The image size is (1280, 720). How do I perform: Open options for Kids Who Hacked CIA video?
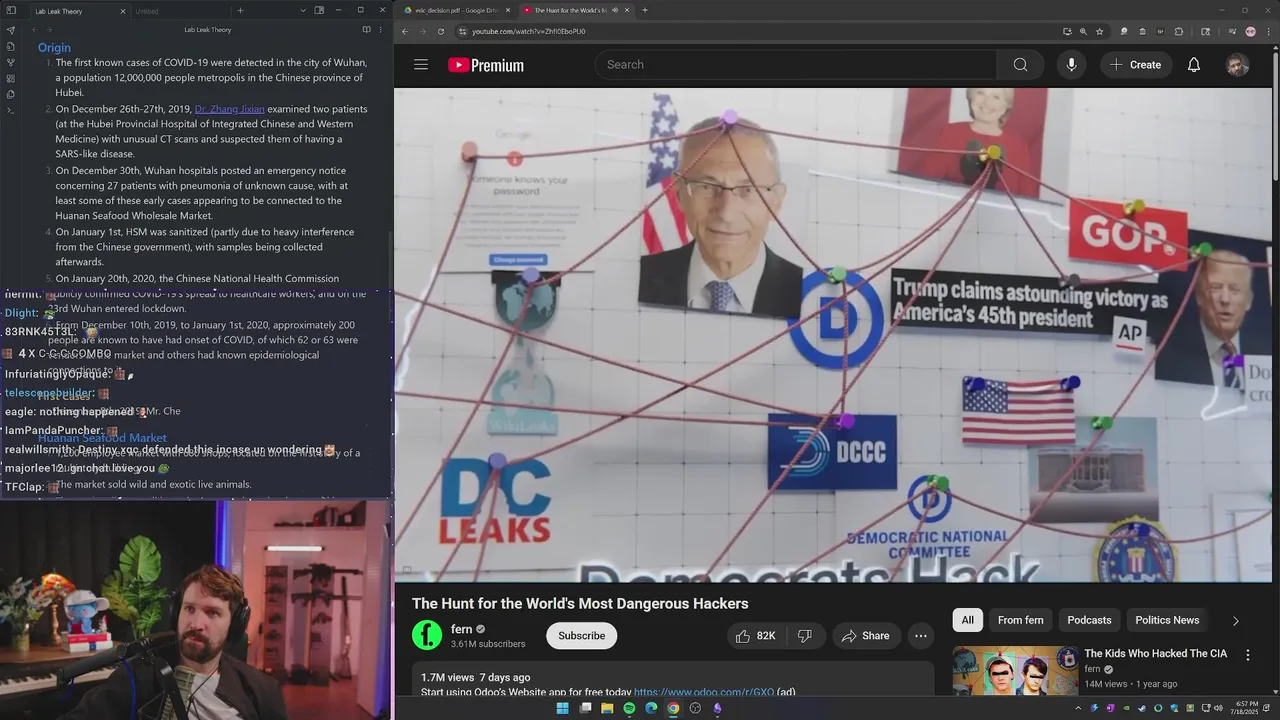coord(1247,655)
